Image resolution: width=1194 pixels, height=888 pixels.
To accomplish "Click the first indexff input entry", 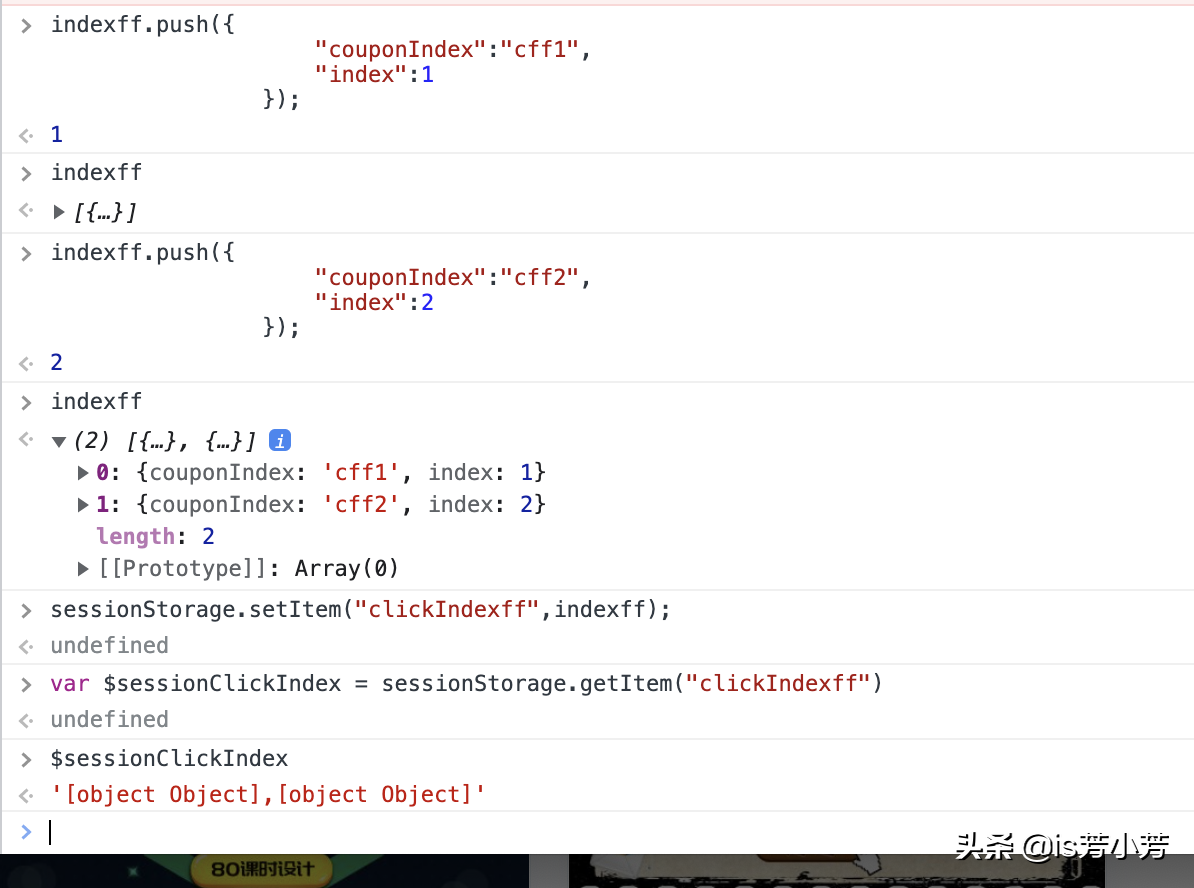I will pyautogui.click(x=97, y=173).
